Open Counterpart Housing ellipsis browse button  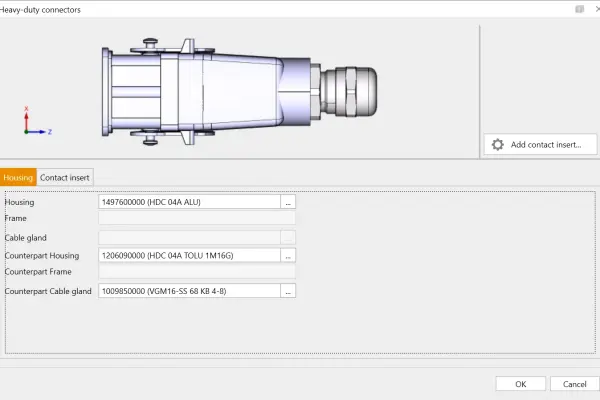pos(288,255)
